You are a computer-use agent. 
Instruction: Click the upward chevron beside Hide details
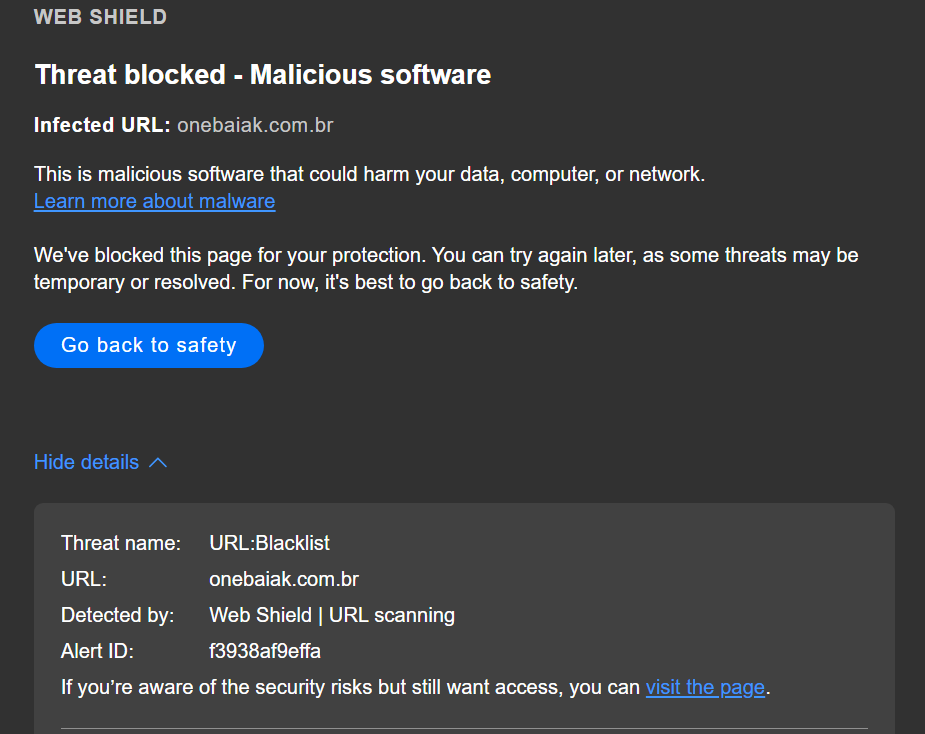tap(158, 462)
